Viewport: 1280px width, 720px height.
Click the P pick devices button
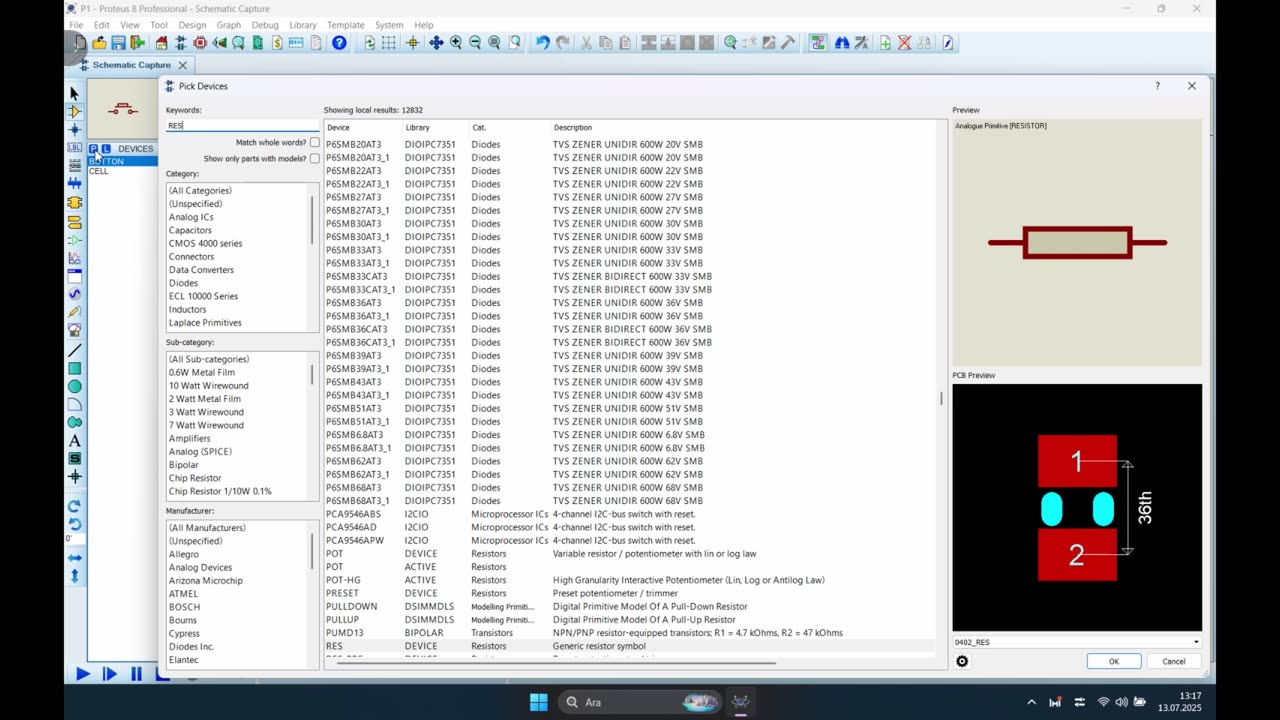click(x=94, y=149)
